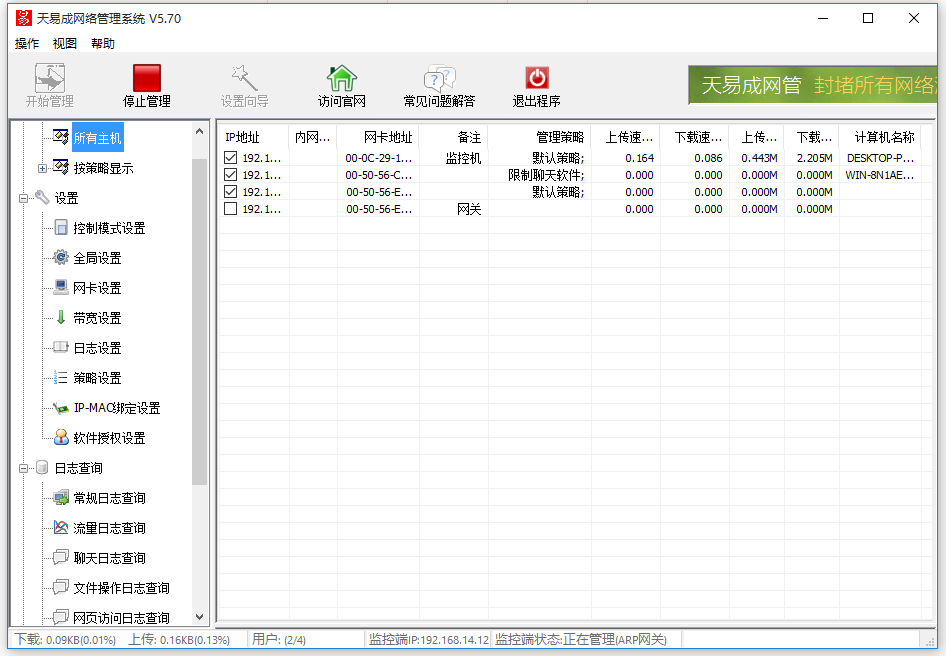Select the 流量日志查询 traffic log item
946x656 pixels.
coord(109,528)
